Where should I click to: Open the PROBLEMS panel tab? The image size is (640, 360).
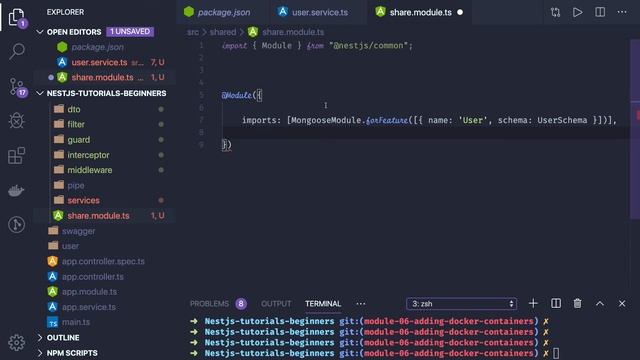click(x=209, y=304)
